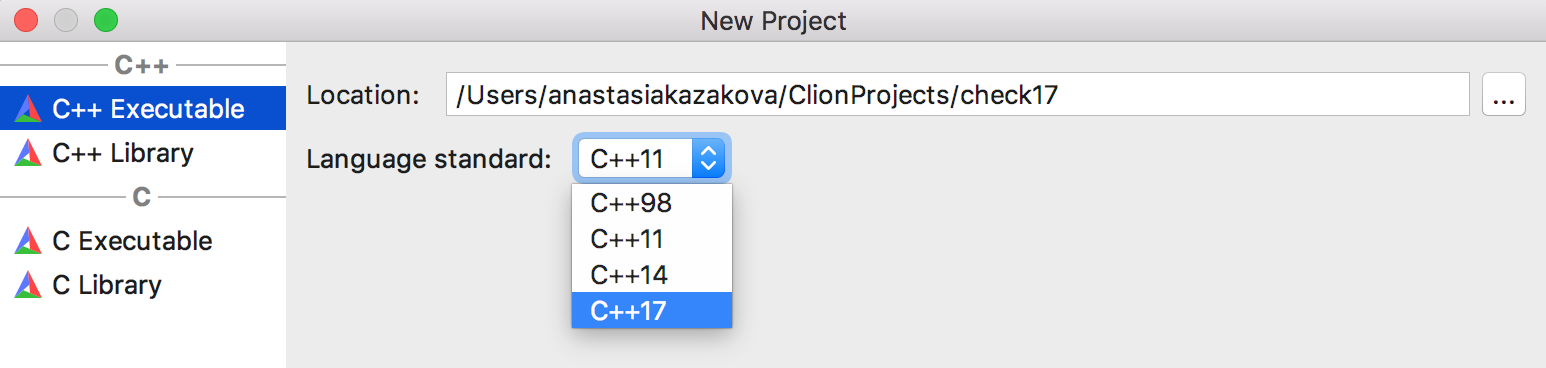This screenshot has height=368, width=1546.
Task: Click the C Executable CMake icon
Action: click(28, 241)
